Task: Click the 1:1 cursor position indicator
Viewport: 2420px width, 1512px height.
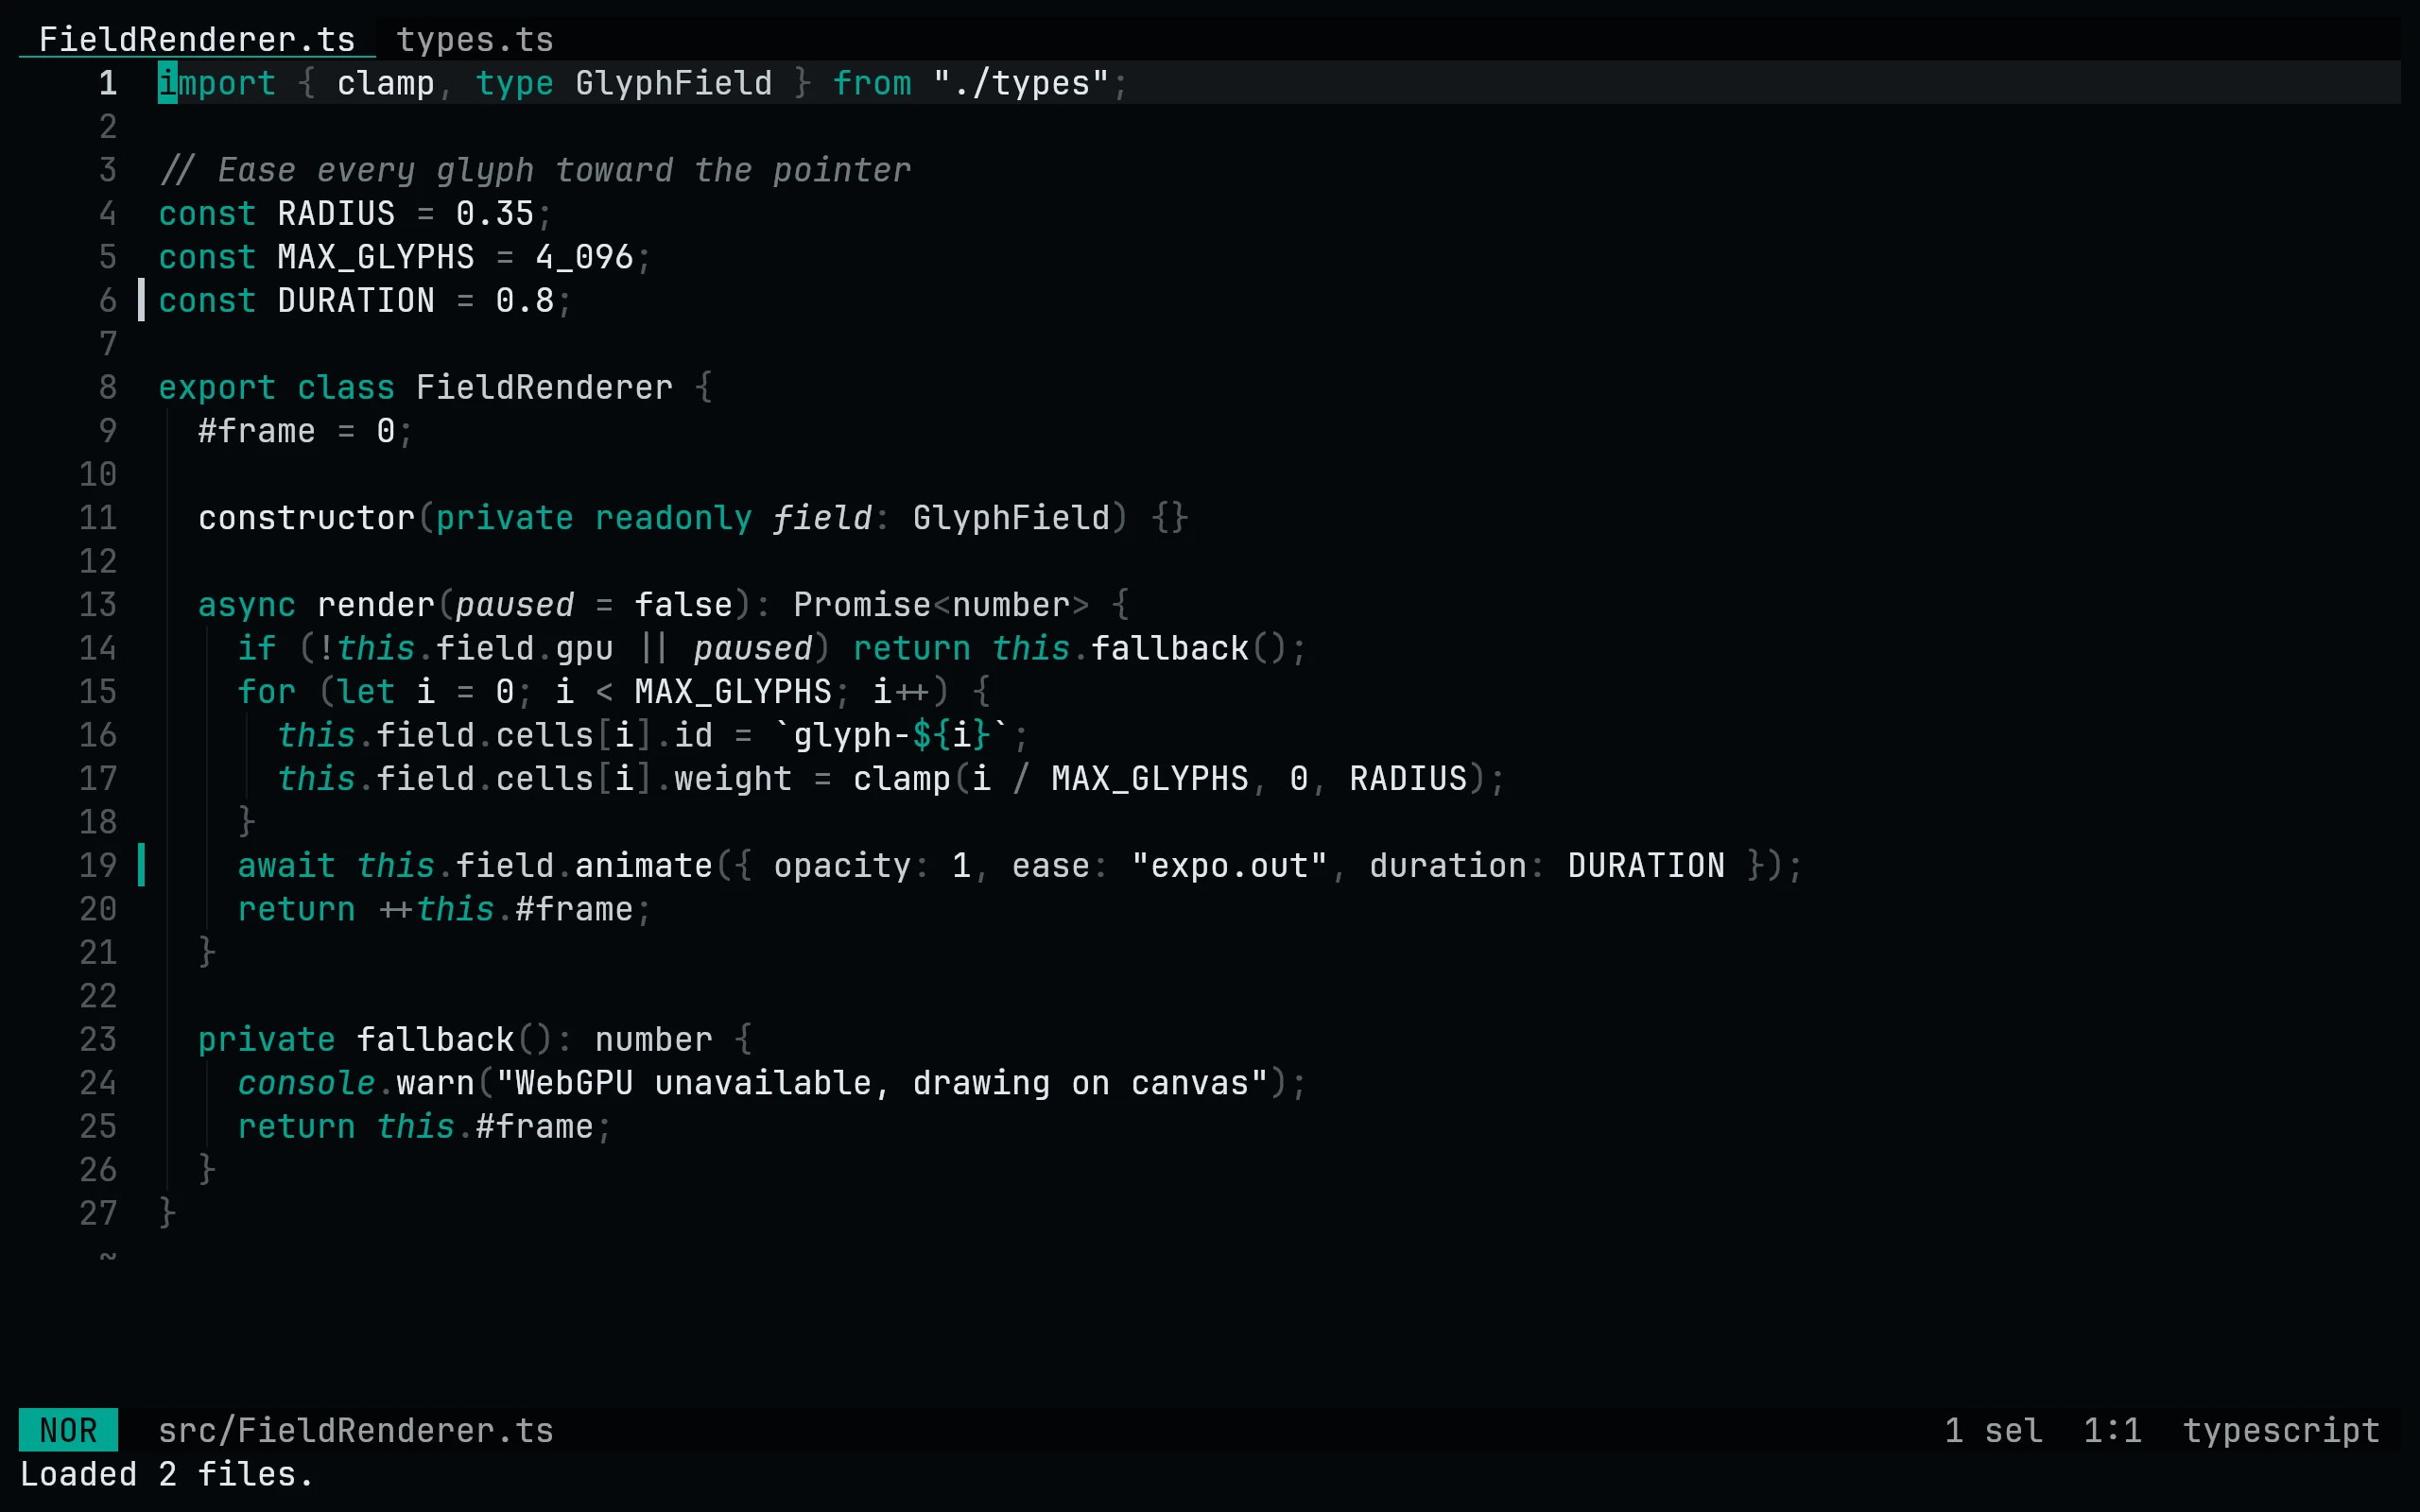Action: point(2112,1430)
